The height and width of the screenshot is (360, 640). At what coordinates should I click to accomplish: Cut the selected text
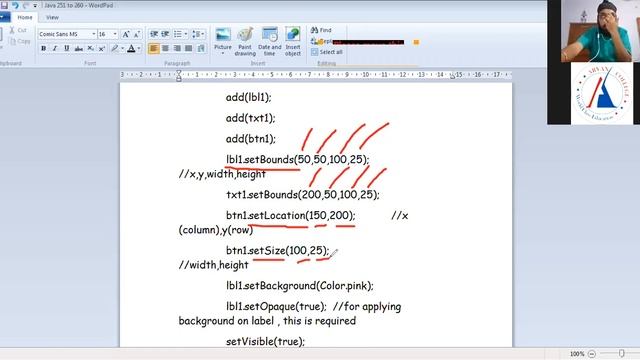pos(18,30)
